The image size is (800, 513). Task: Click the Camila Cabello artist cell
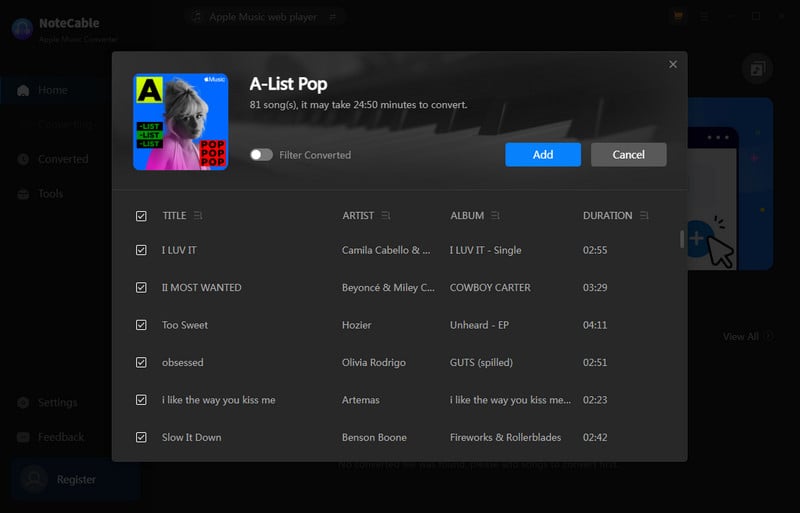386,250
